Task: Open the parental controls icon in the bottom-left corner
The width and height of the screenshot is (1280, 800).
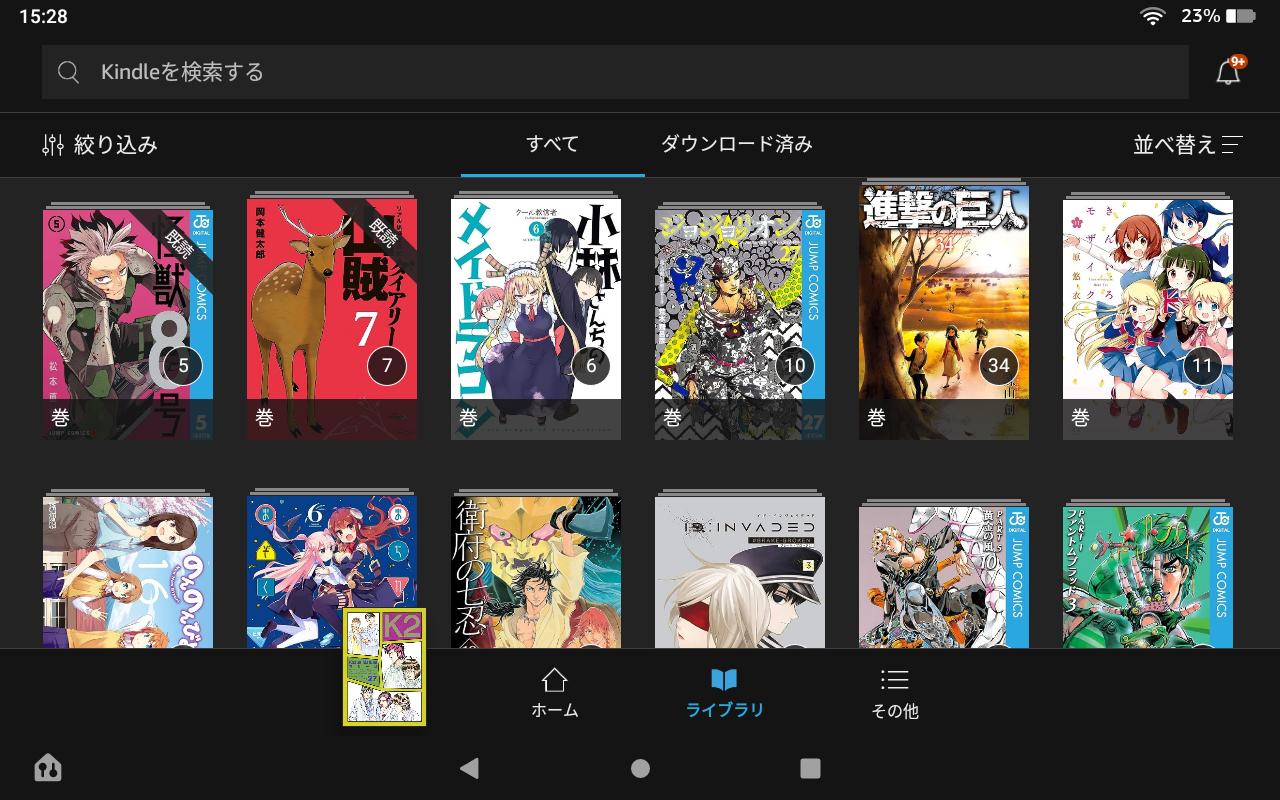Action: [x=47, y=767]
